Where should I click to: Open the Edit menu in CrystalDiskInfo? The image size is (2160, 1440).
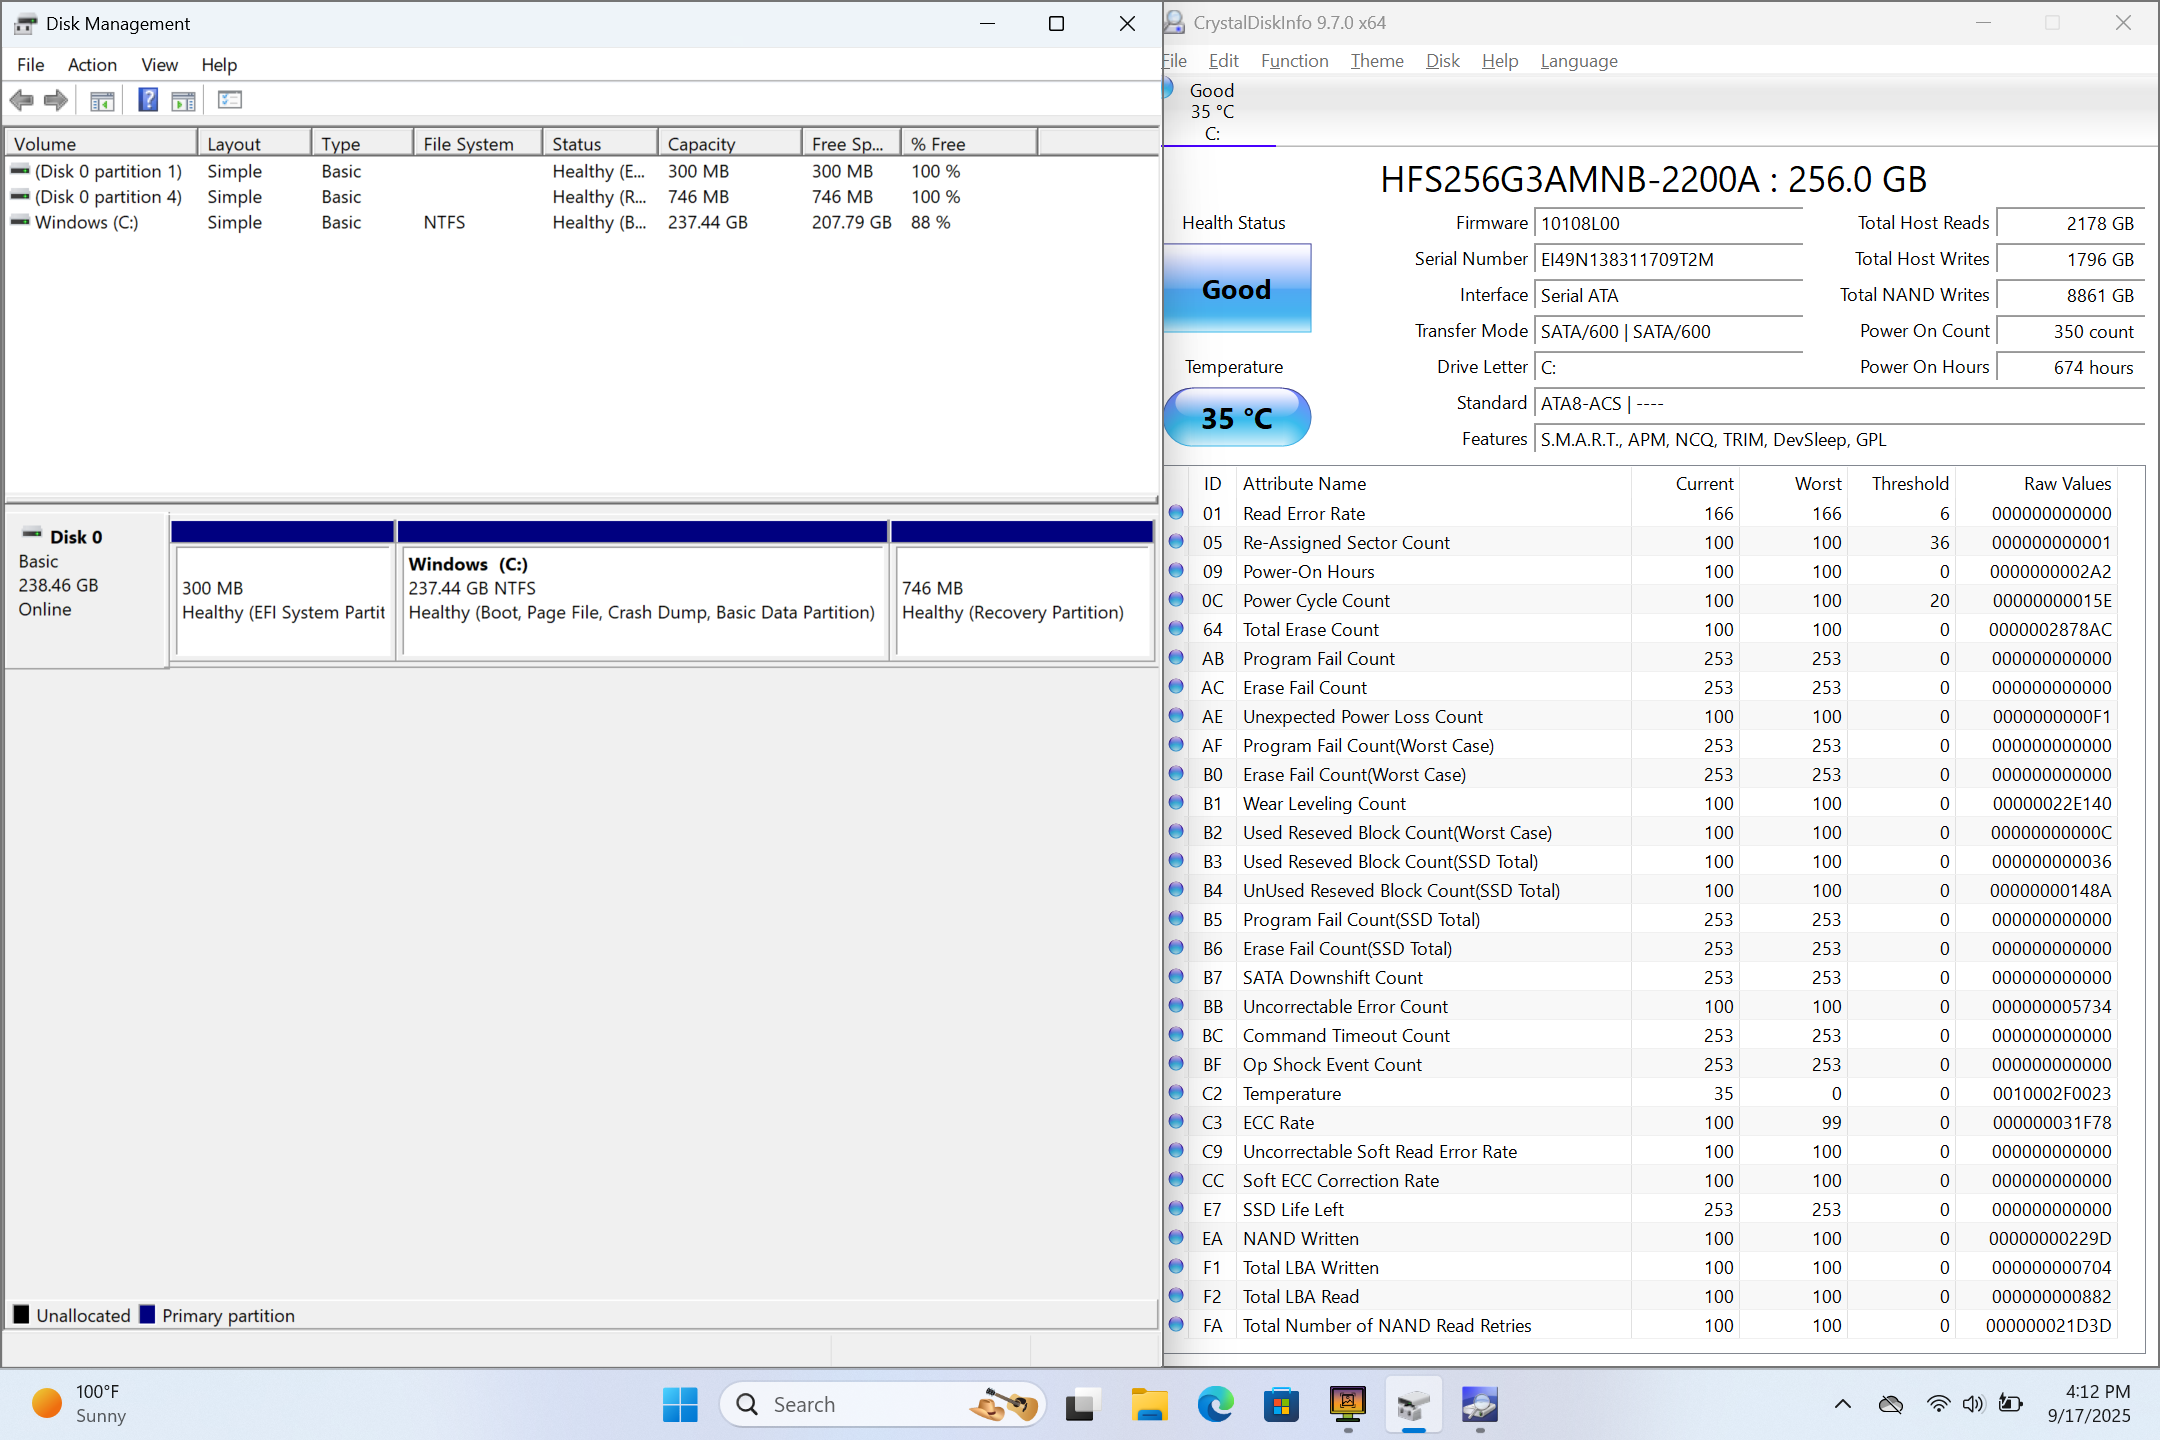1223,61
